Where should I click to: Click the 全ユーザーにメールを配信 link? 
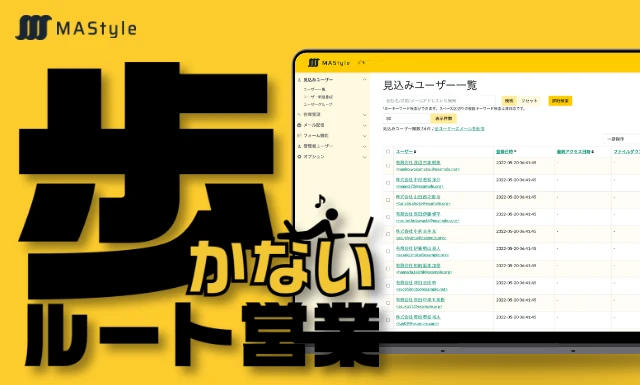point(459,129)
